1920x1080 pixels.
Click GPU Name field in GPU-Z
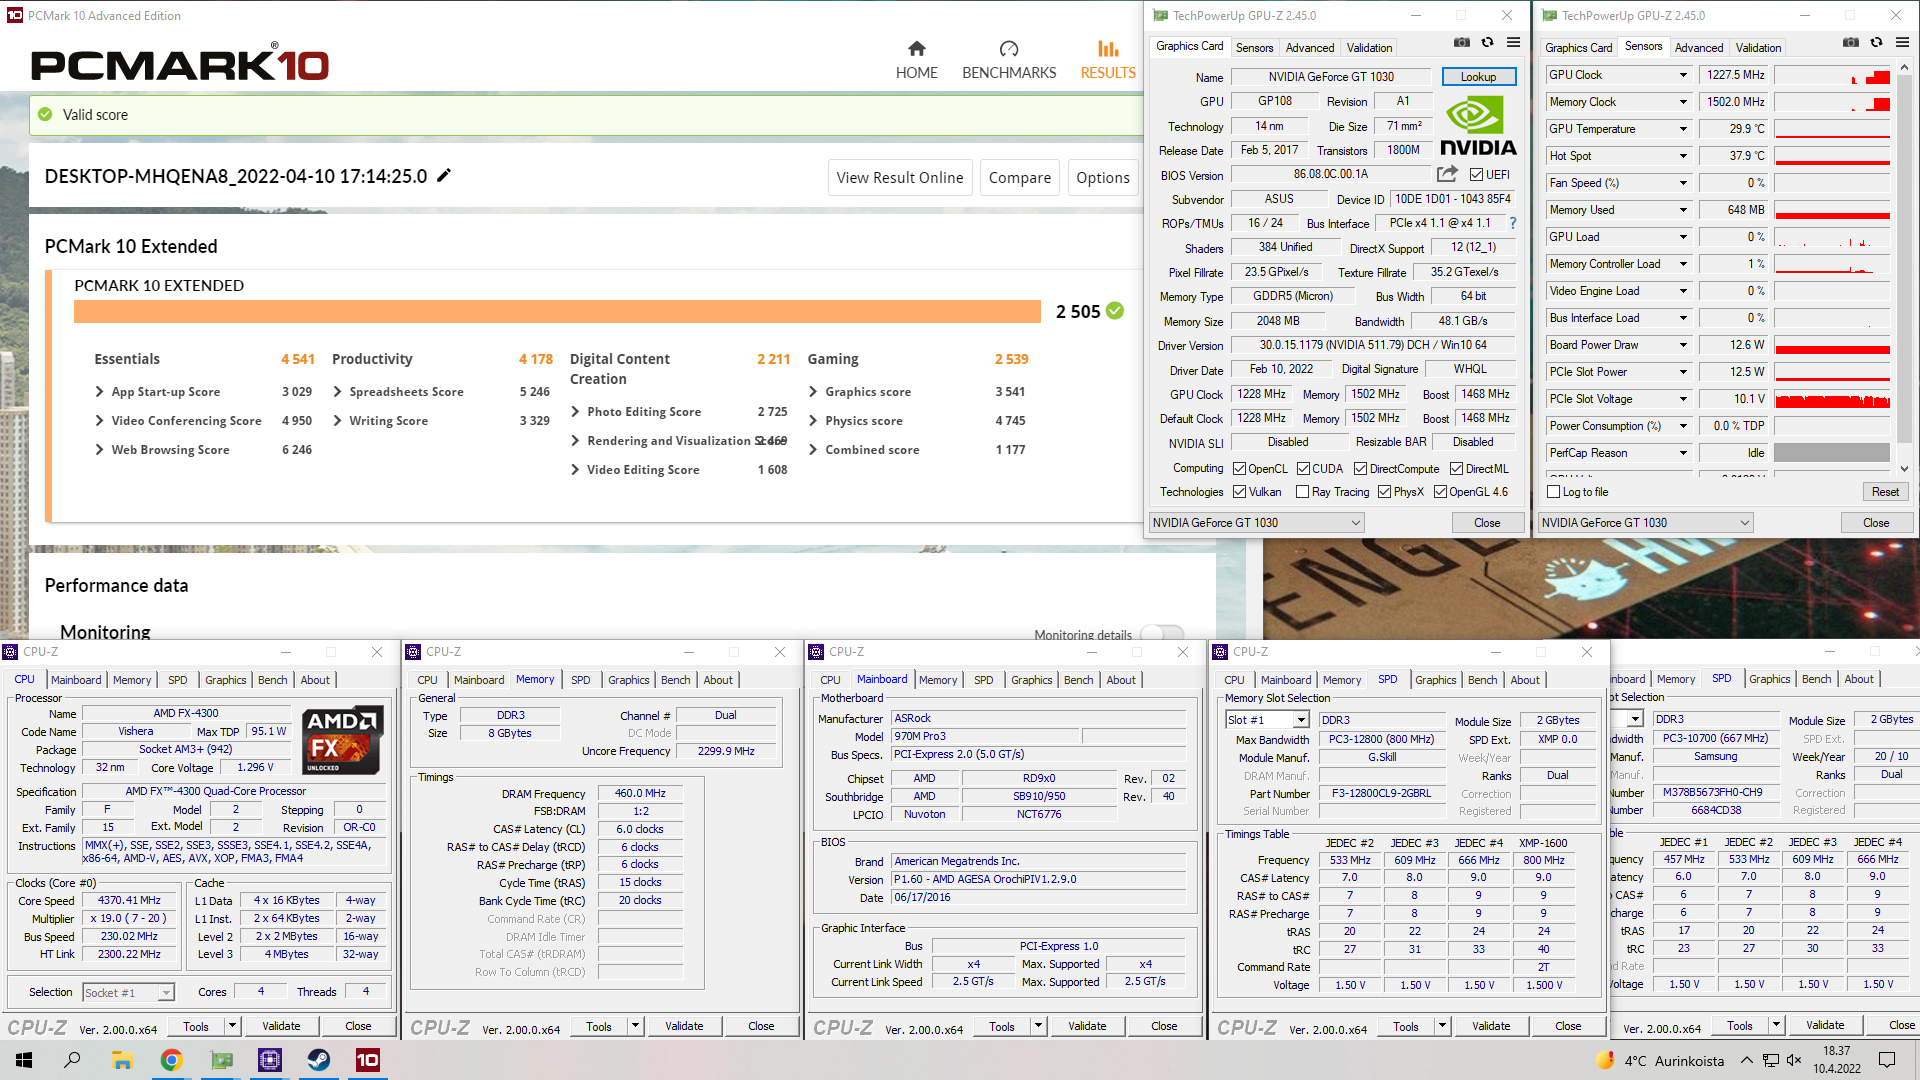(x=1330, y=77)
